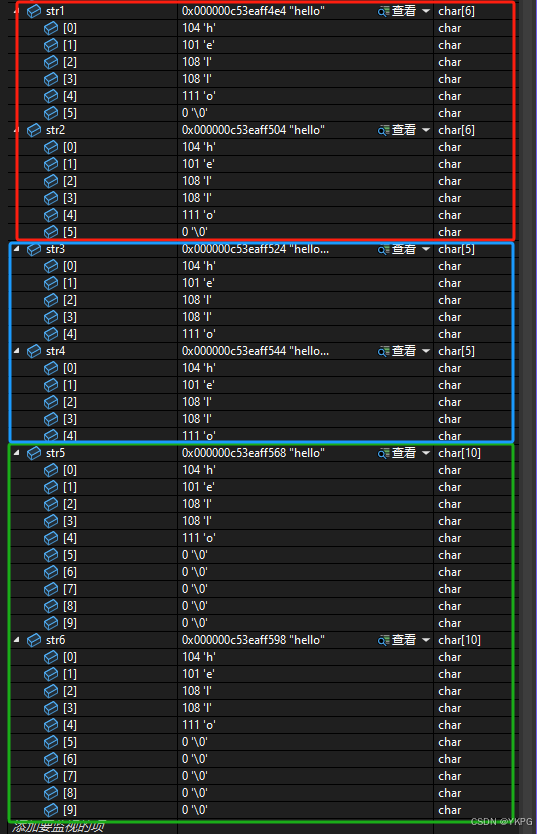Click the cube icon next to str3
This screenshot has width=537, height=834.
pos(33,249)
